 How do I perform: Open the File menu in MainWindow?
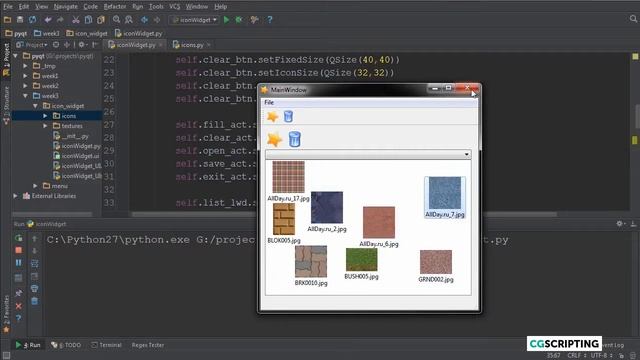(x=269, y=102)
